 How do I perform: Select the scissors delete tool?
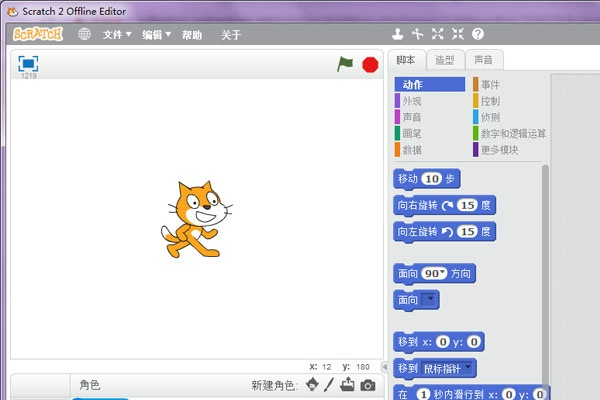418,34
